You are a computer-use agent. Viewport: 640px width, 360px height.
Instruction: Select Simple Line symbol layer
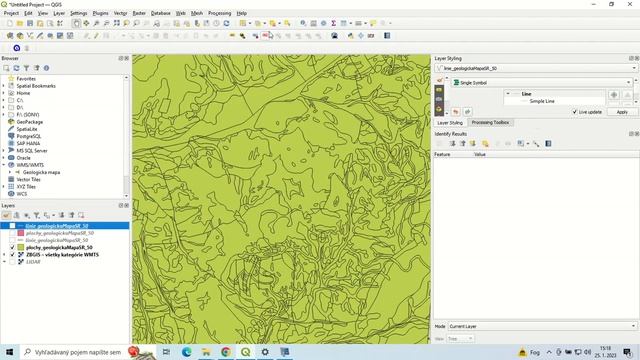pyautogui.click(x=542, y=101)
